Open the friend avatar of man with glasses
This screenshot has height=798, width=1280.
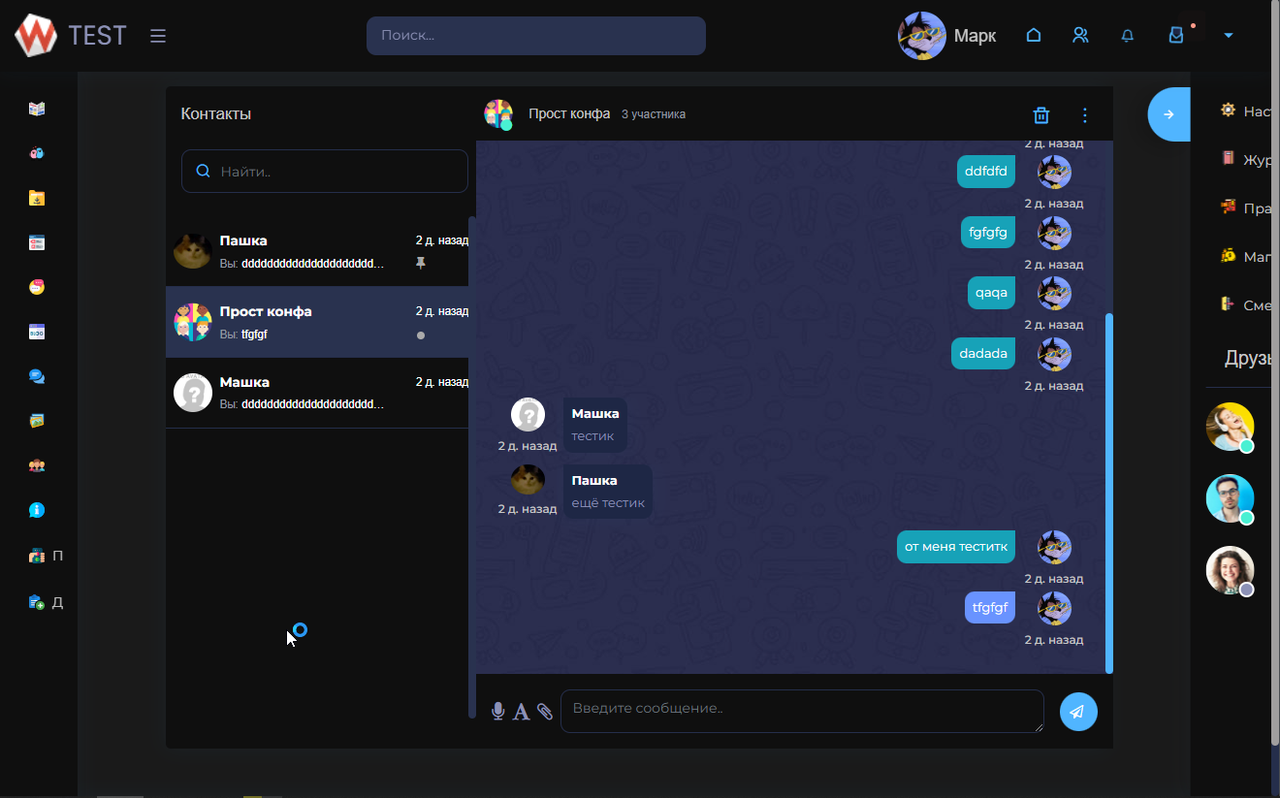click(x=1230, y=498)
